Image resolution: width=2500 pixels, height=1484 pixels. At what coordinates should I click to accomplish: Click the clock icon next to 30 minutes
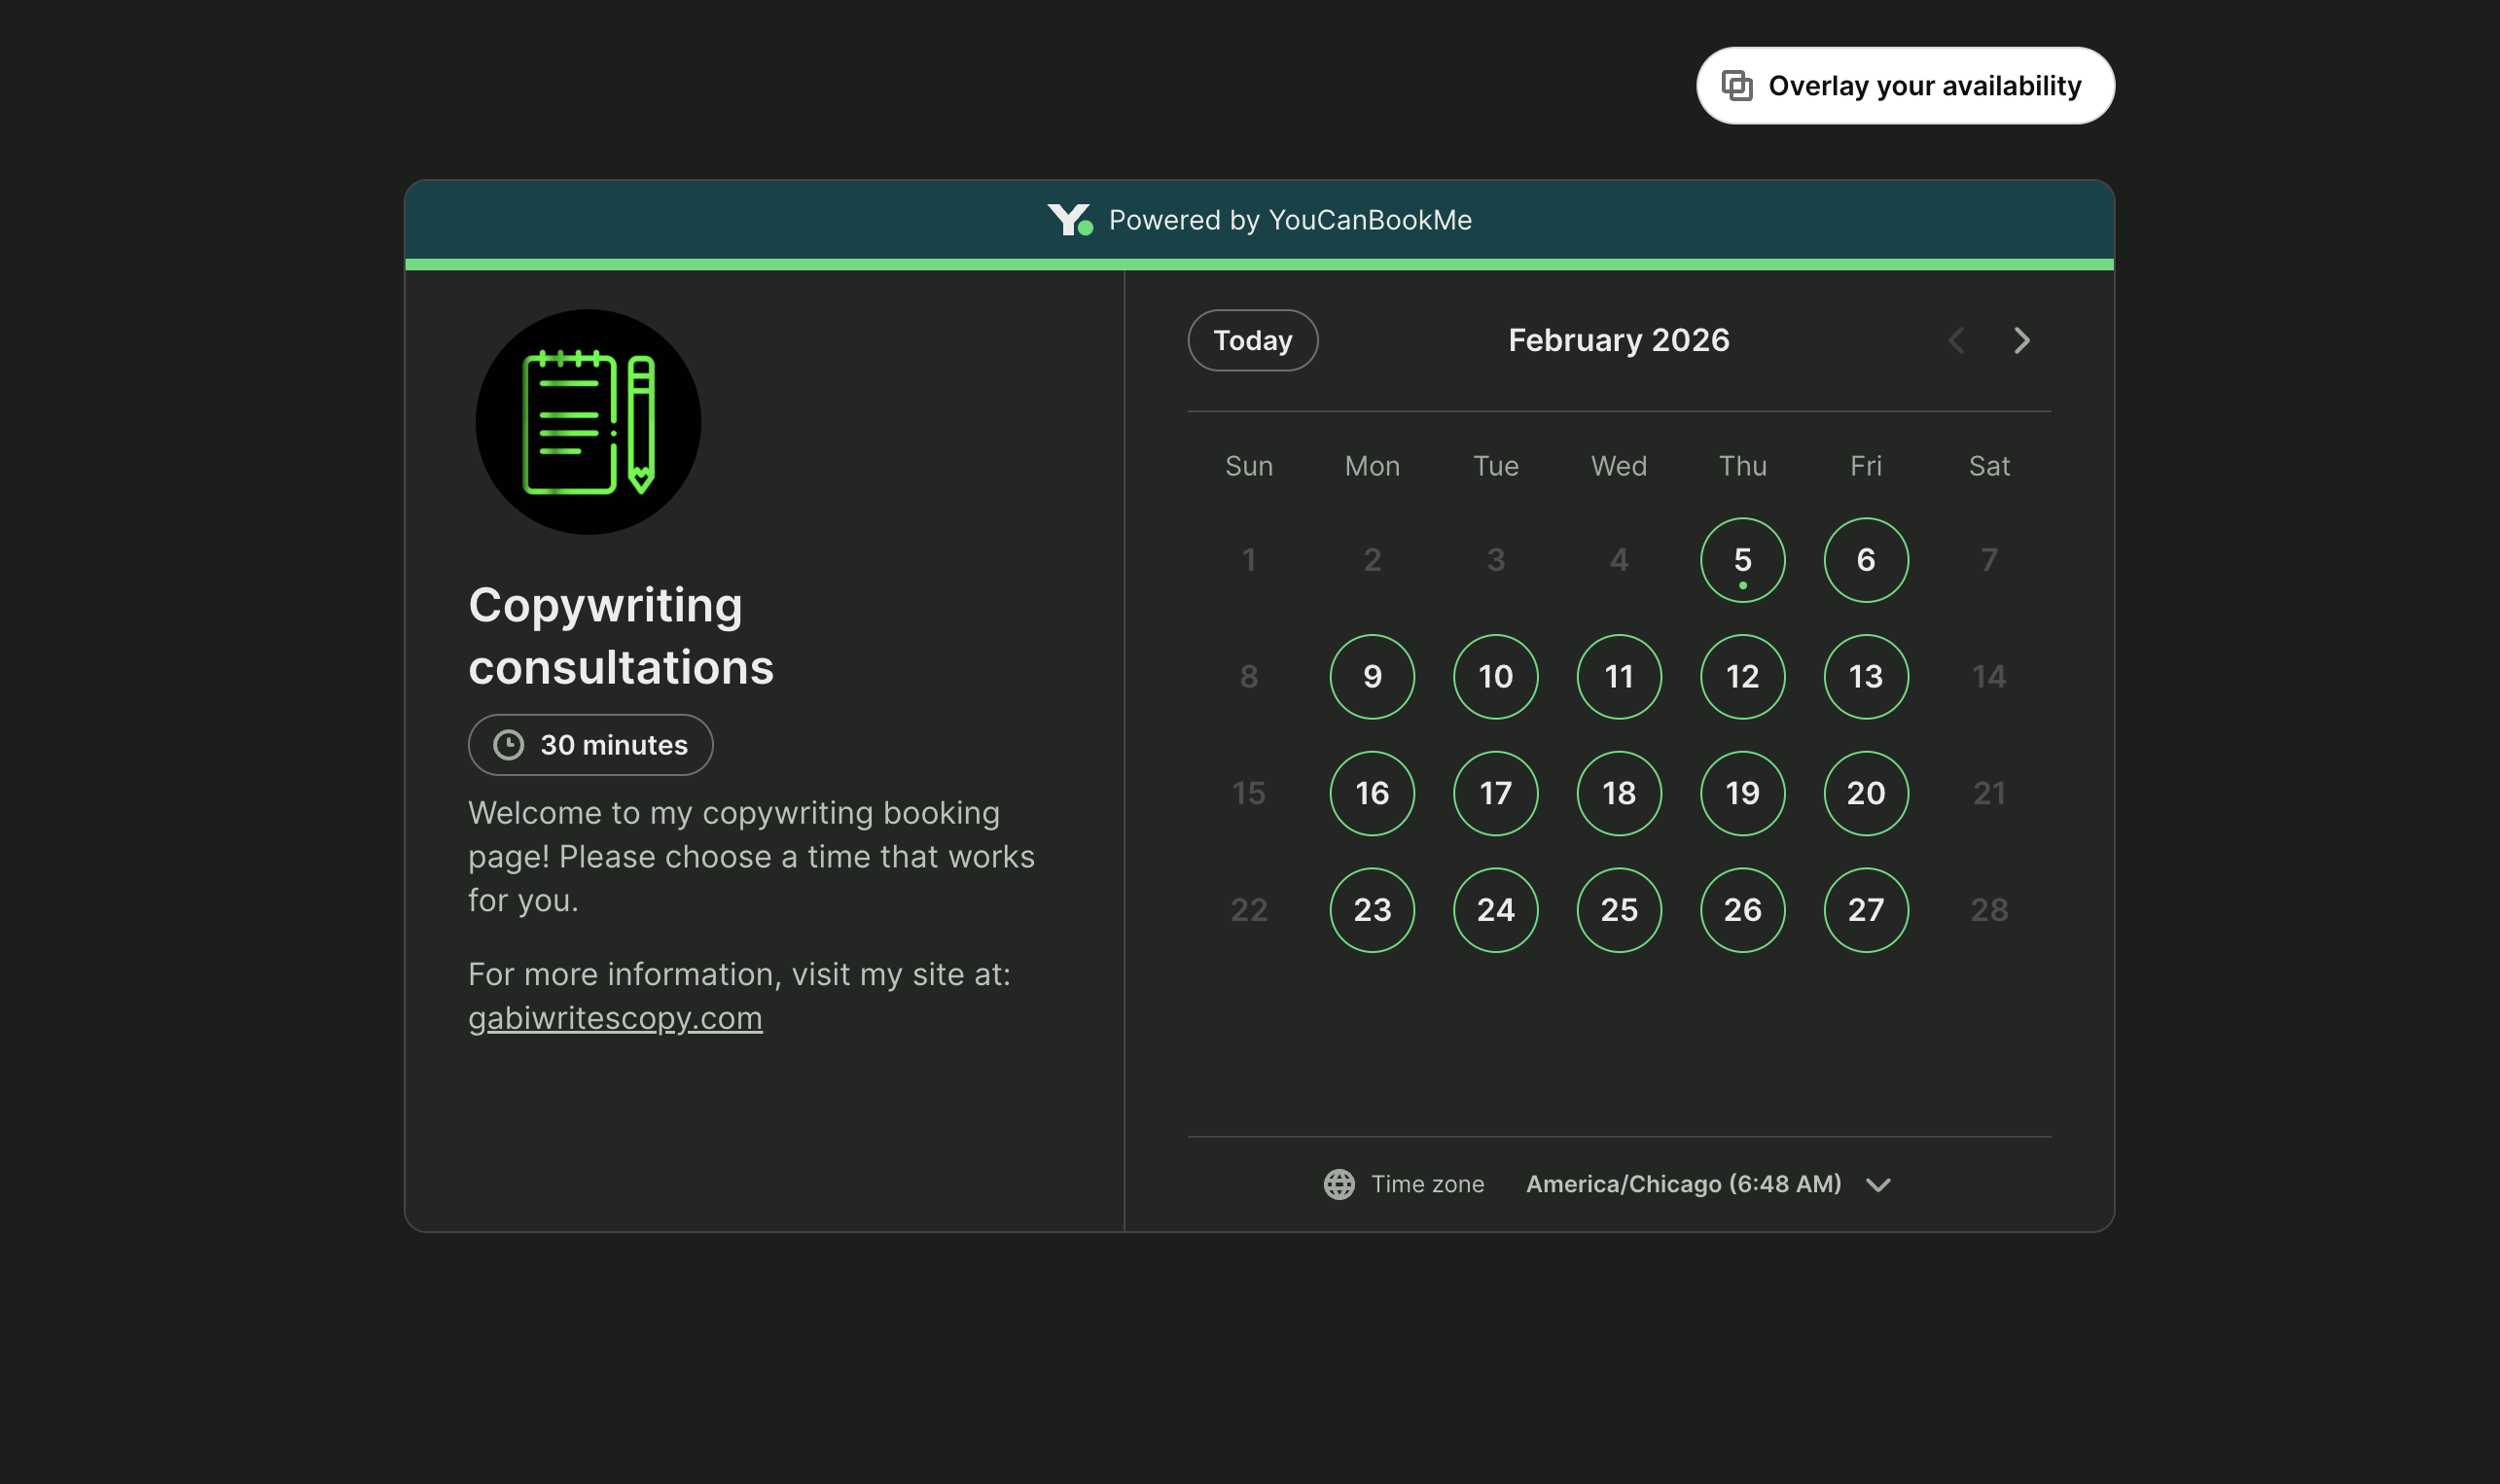(x=508, y=744)
